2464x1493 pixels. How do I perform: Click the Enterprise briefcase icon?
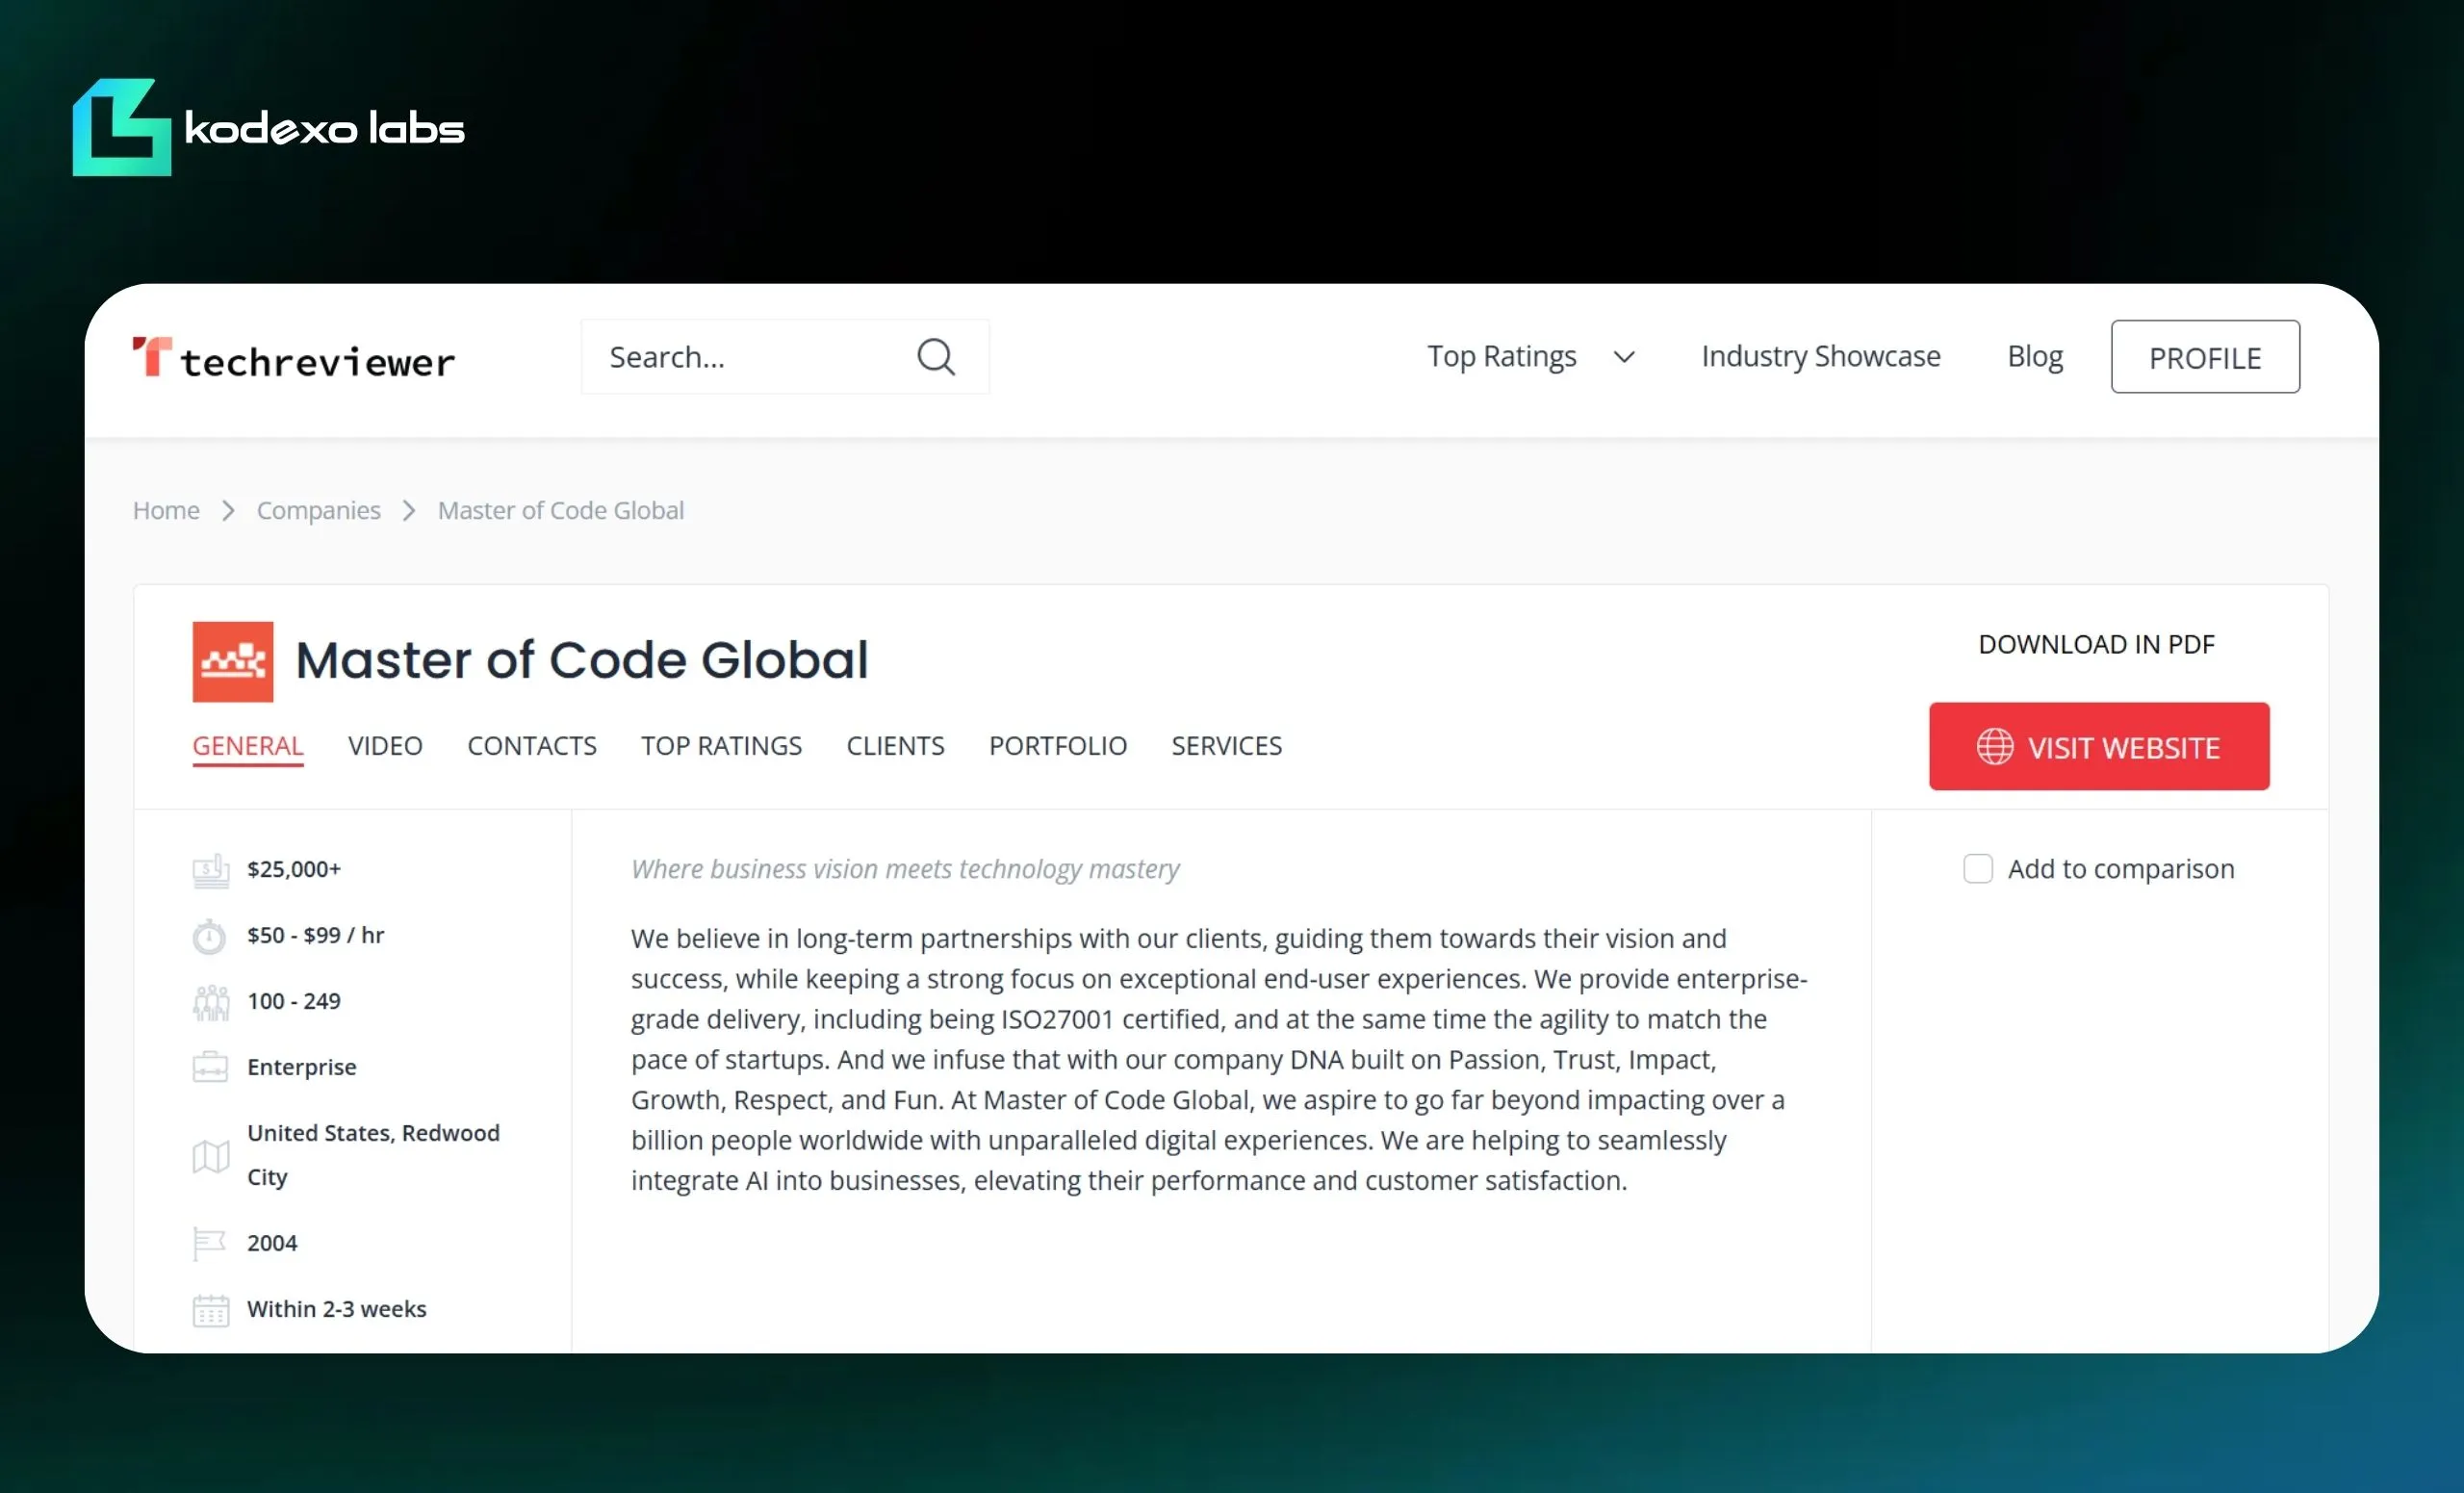tap(210, 1067)
